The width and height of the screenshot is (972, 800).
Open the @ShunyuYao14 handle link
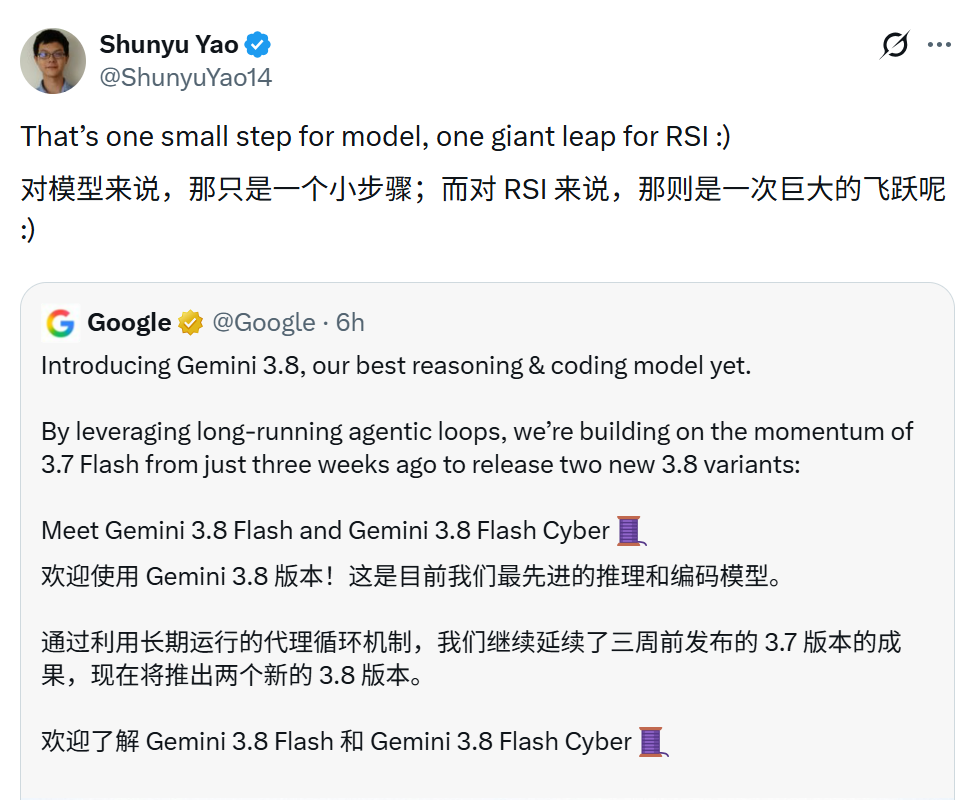185,77
